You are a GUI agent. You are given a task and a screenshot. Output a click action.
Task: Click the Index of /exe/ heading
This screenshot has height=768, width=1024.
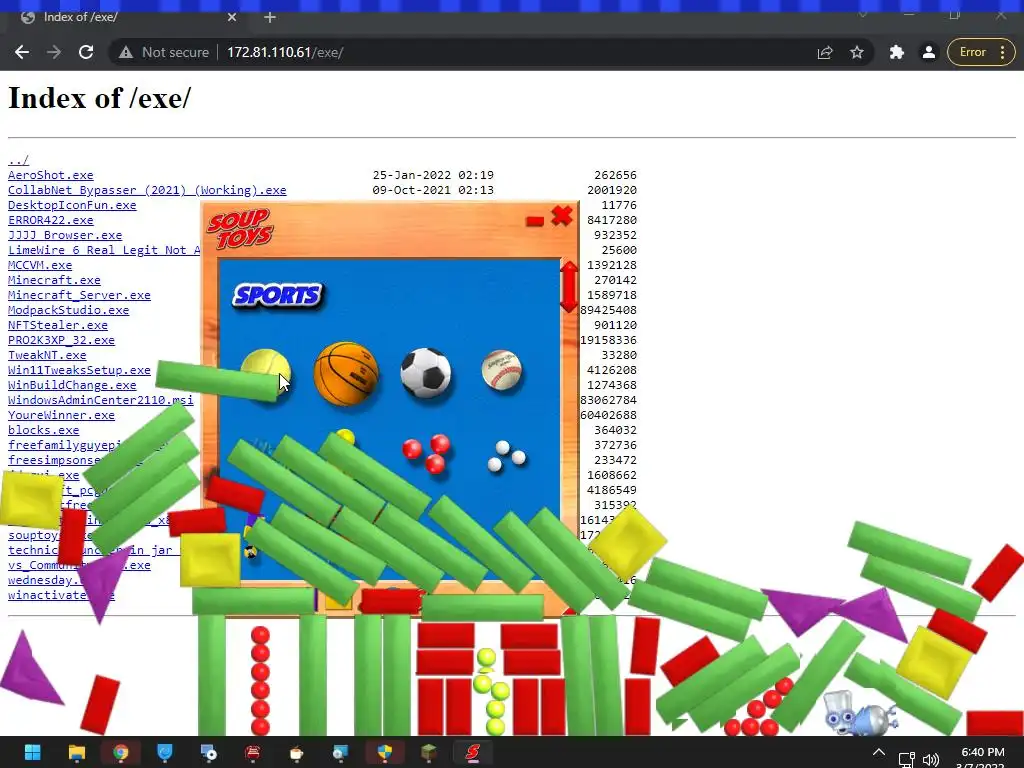pyautogui.click(x=99, y=98)
